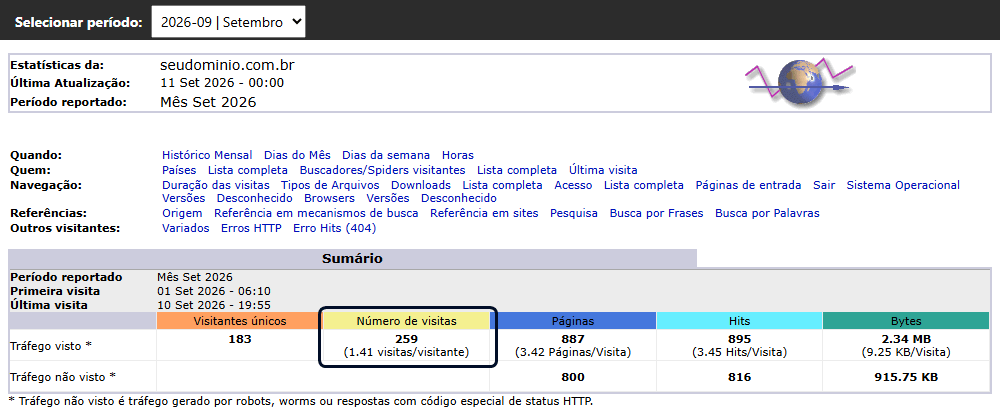Select the 887 pages value

pos(573,339)
